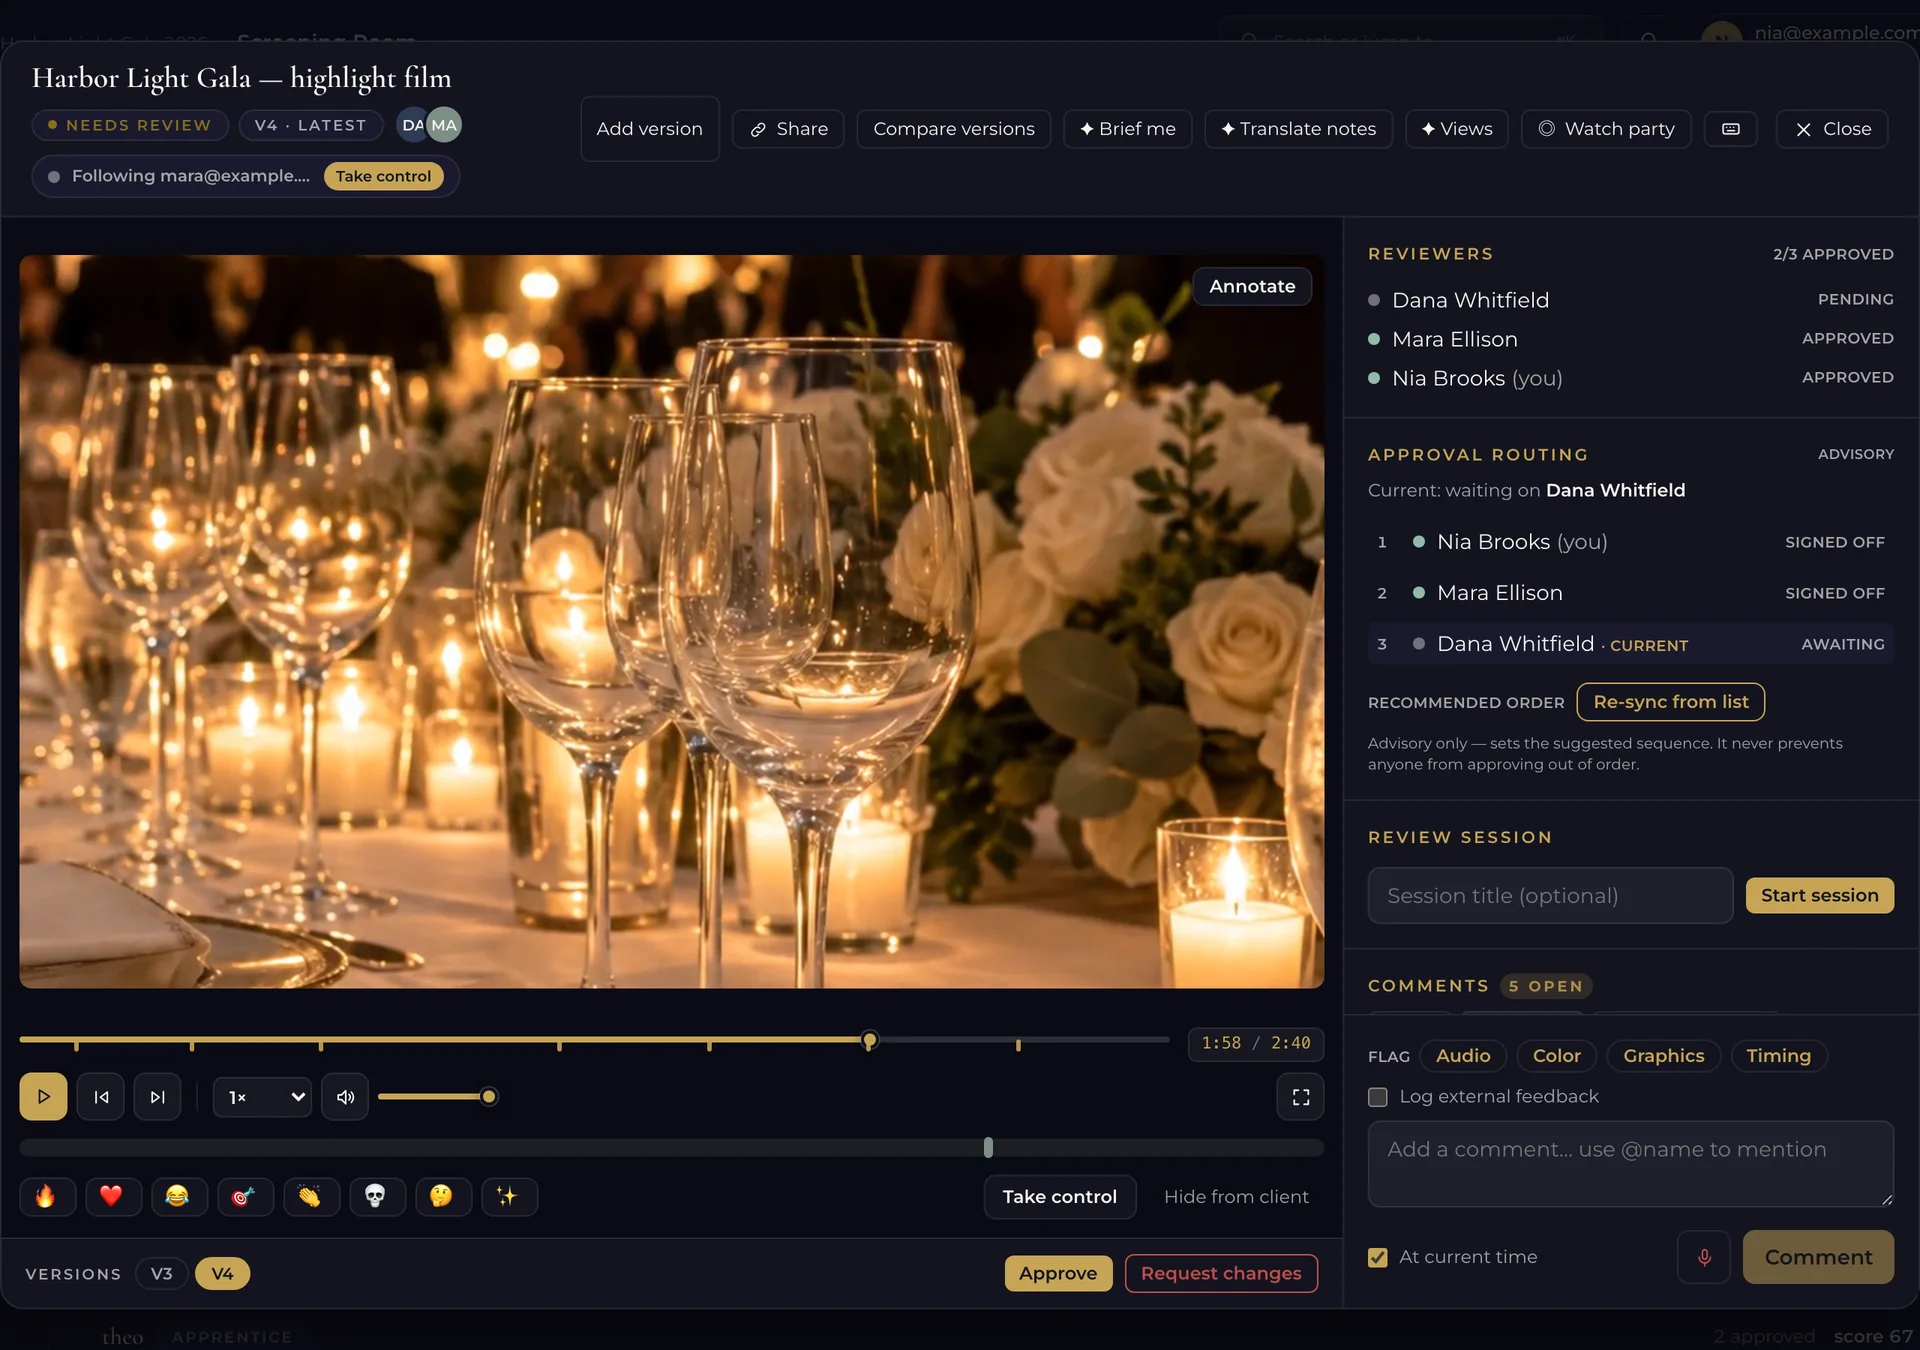React with the bullseye target emoji
This screenshot has width=1920, height=1350.
click(244, 1196)
